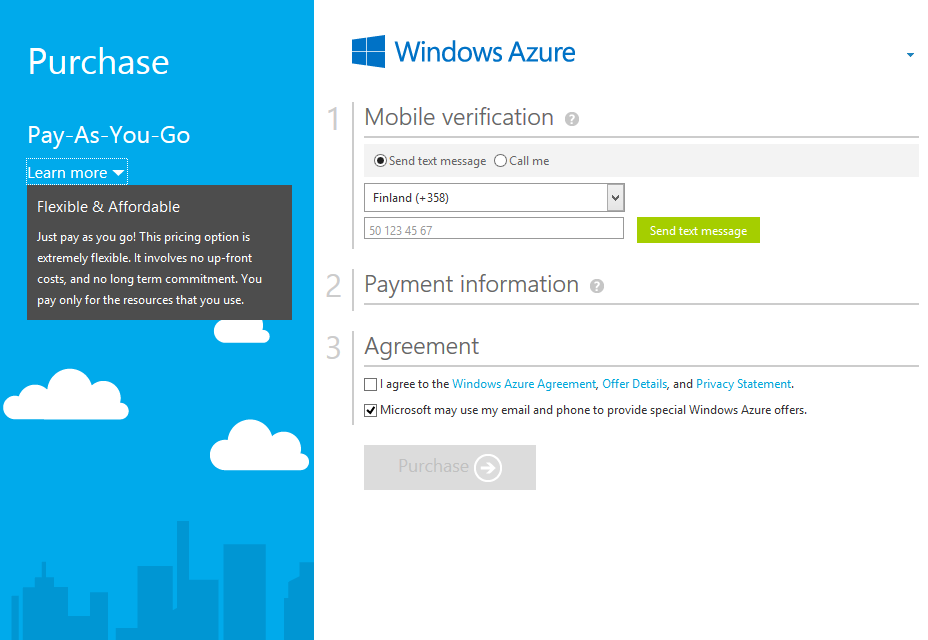The width and height of the screenshot is (928, 640).
Task: Click the Flexible & Affordable heading
Action: (108, 207)
